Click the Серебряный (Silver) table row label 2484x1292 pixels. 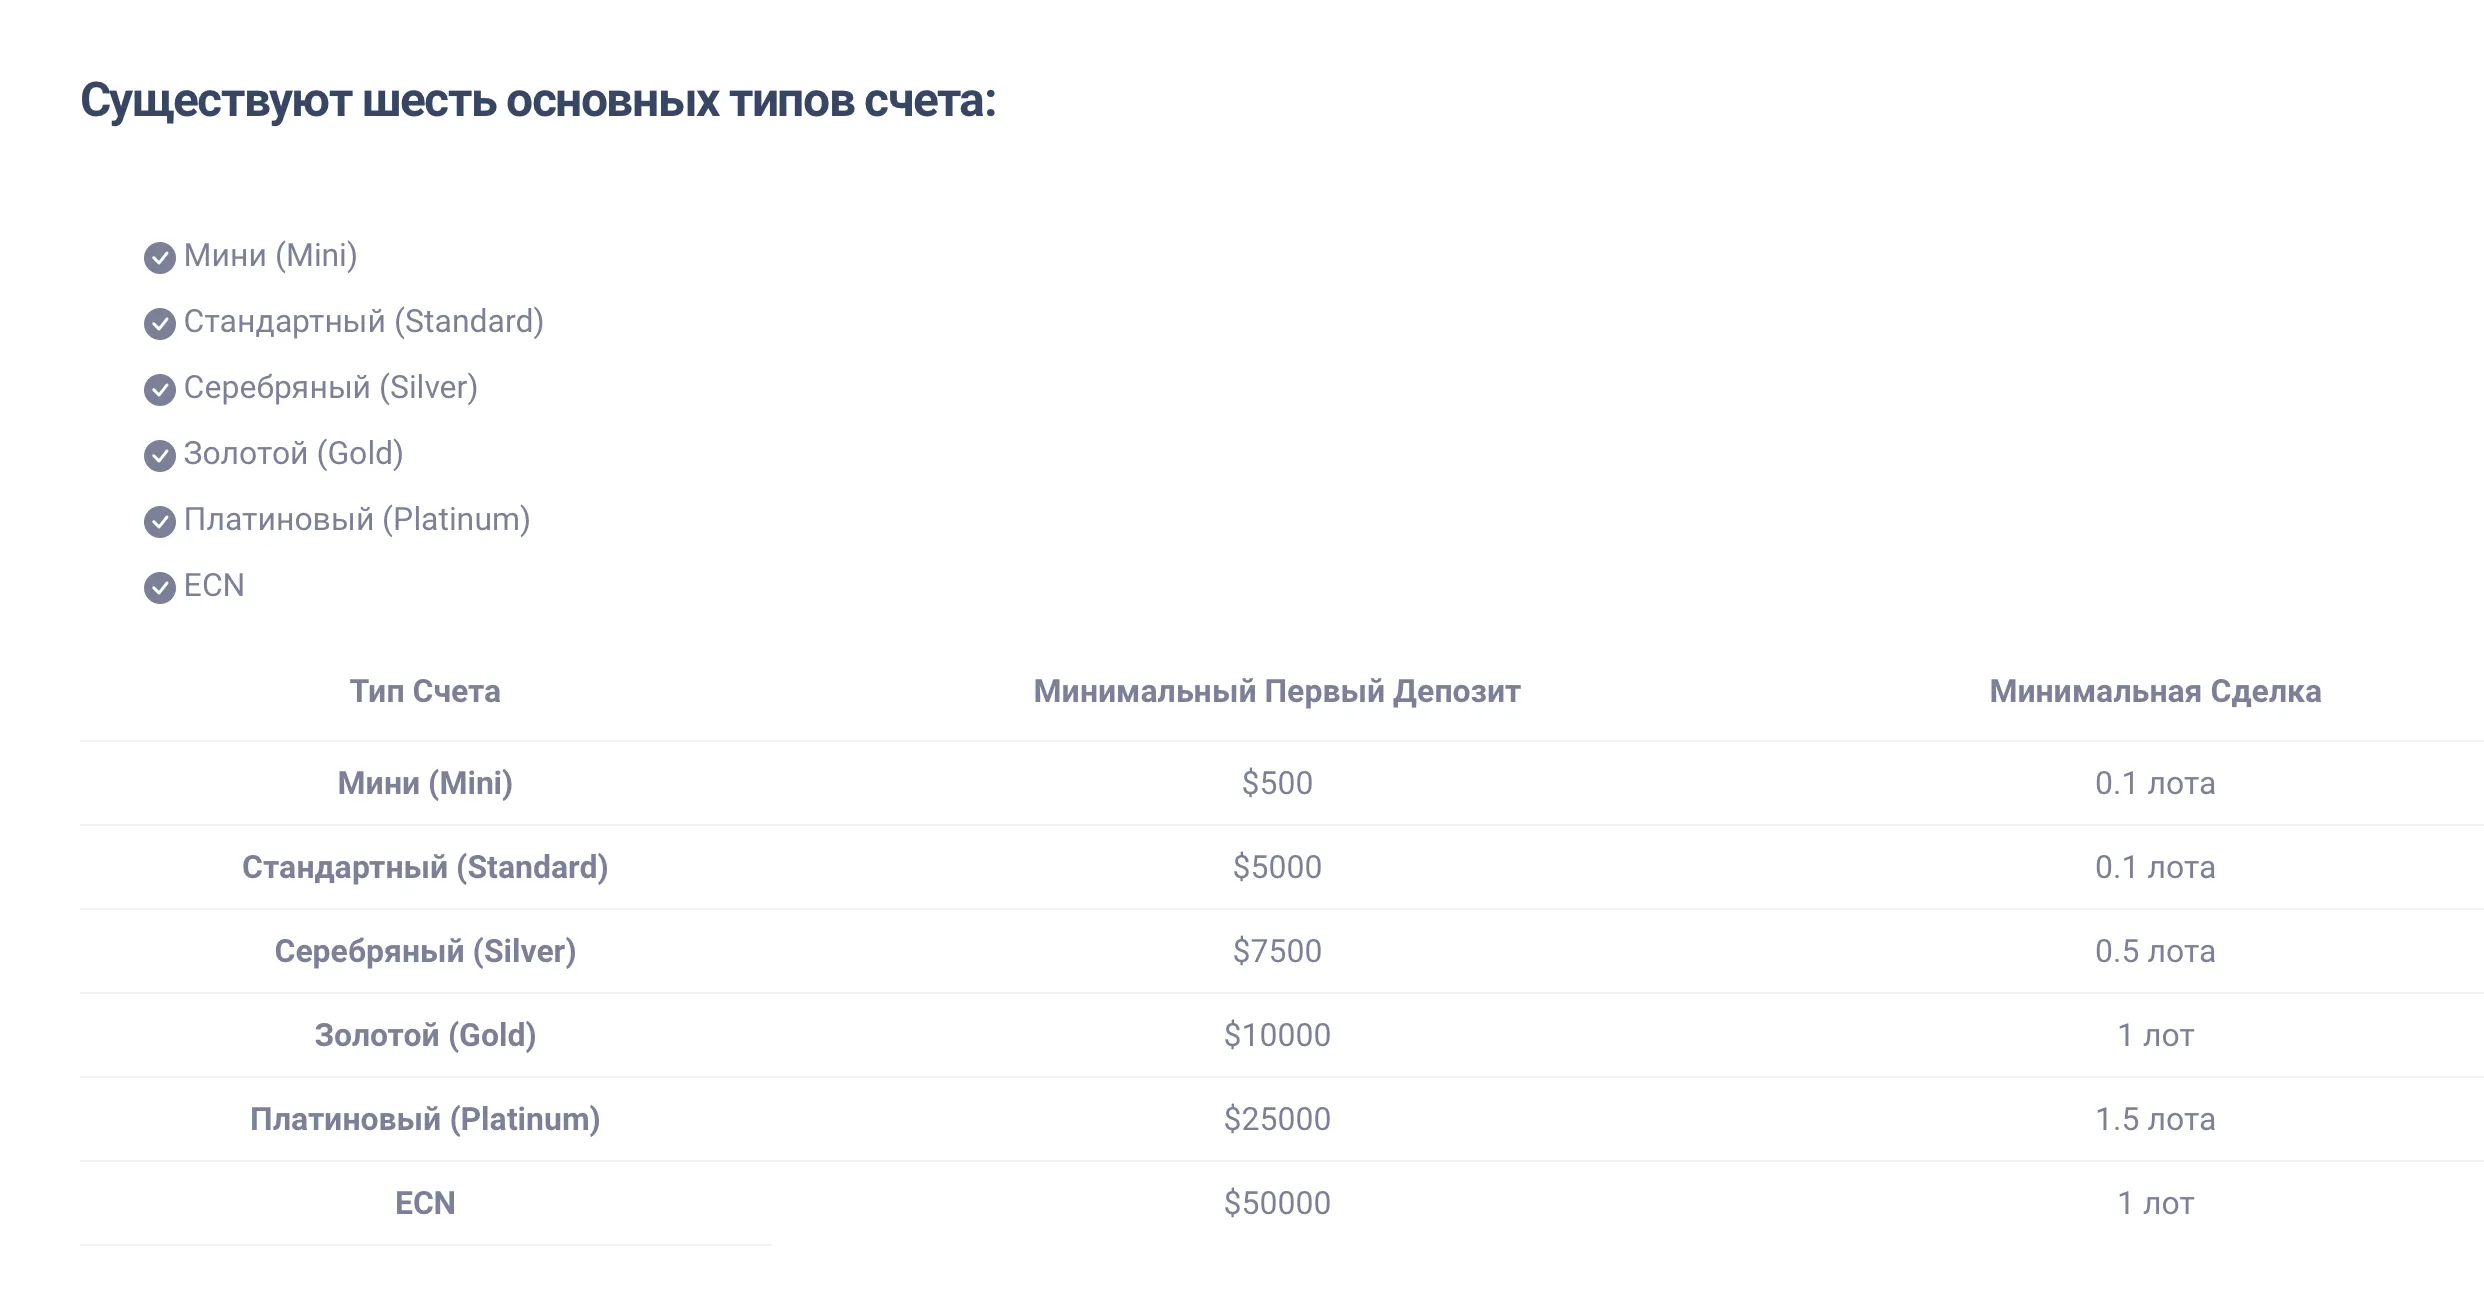point(425,951)
